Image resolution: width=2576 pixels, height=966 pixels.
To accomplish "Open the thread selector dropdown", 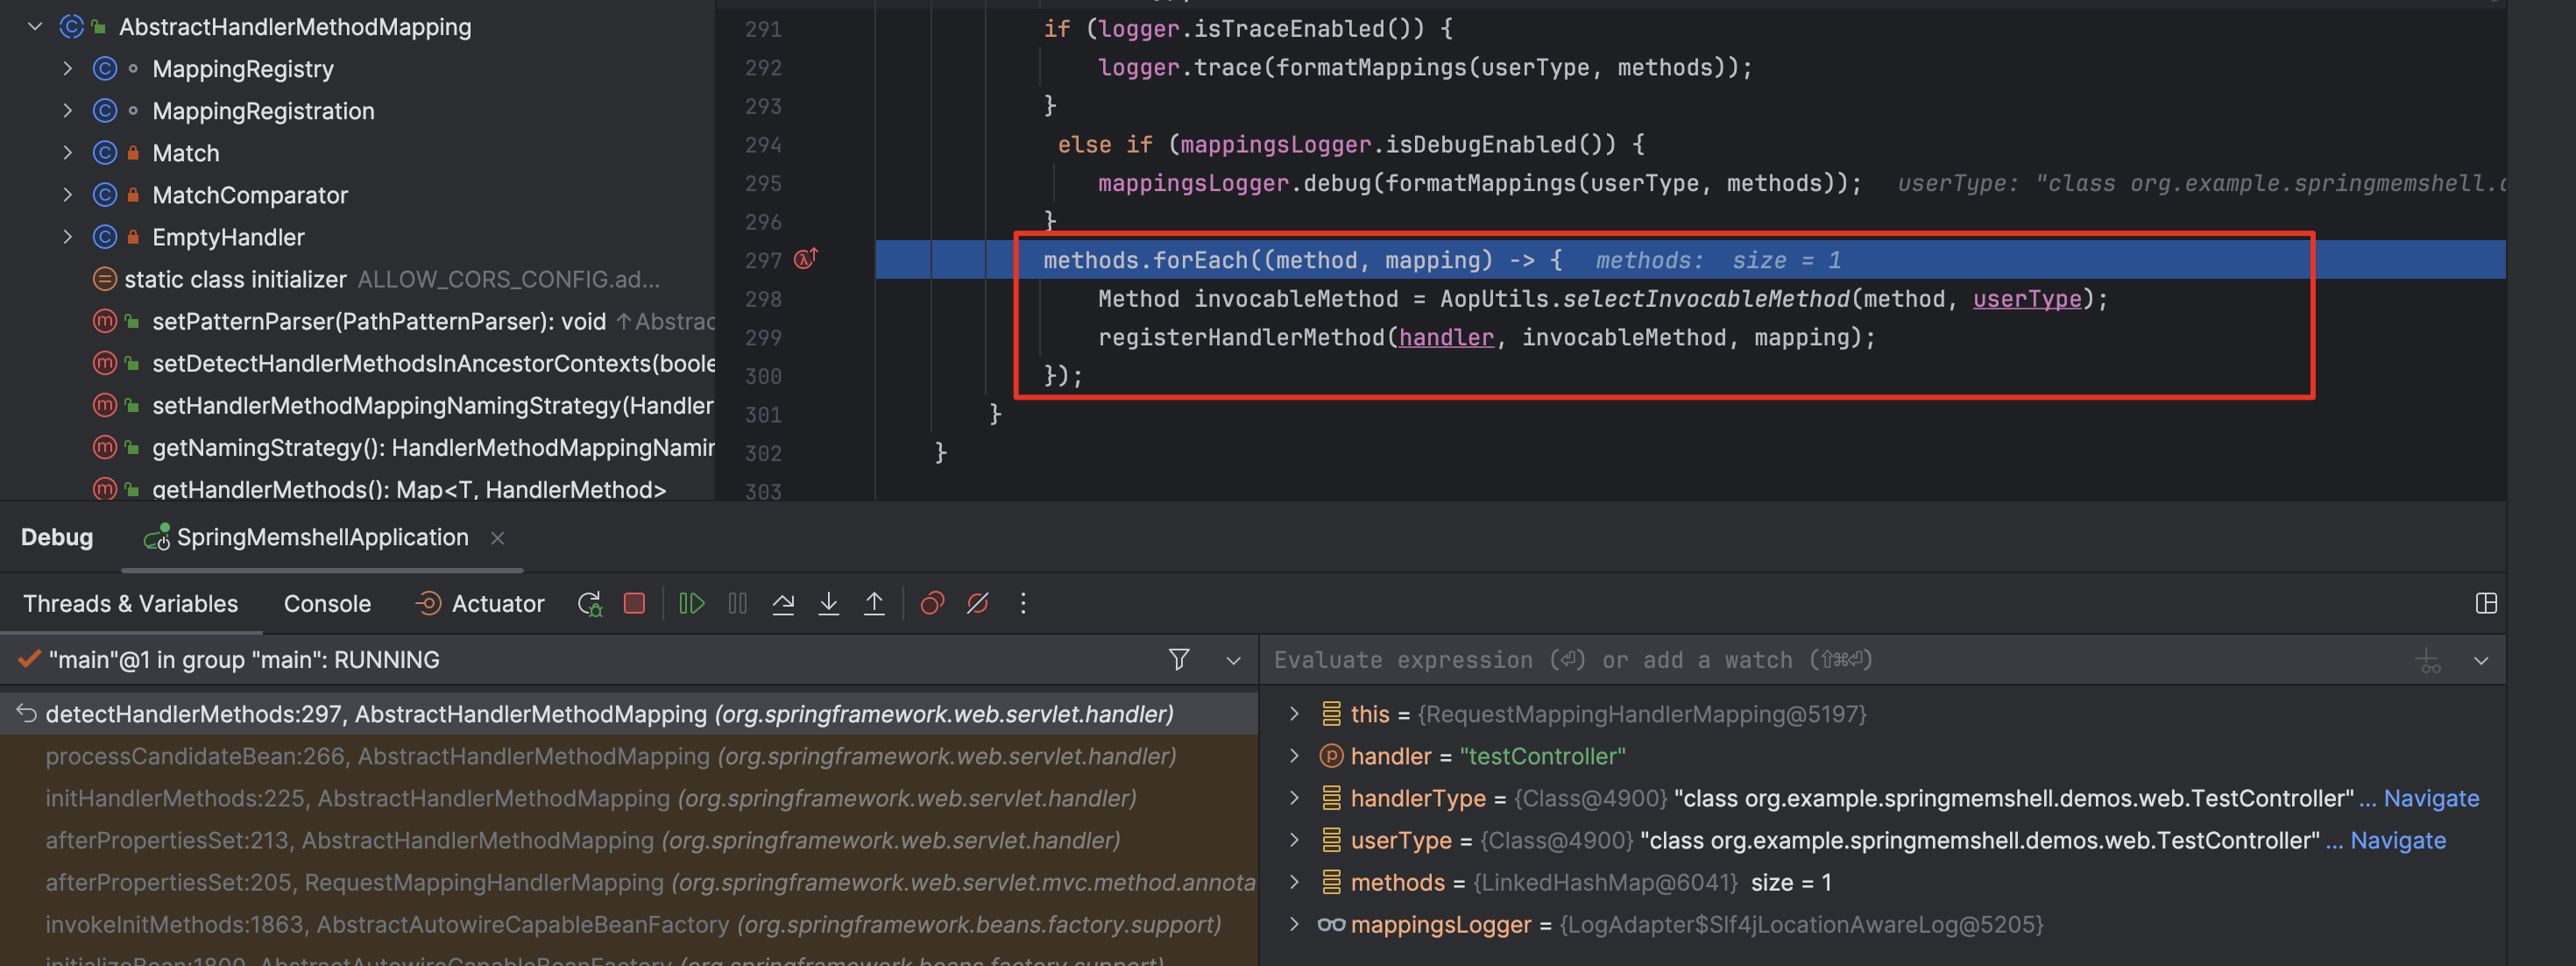I will [x=1233, y=660].
